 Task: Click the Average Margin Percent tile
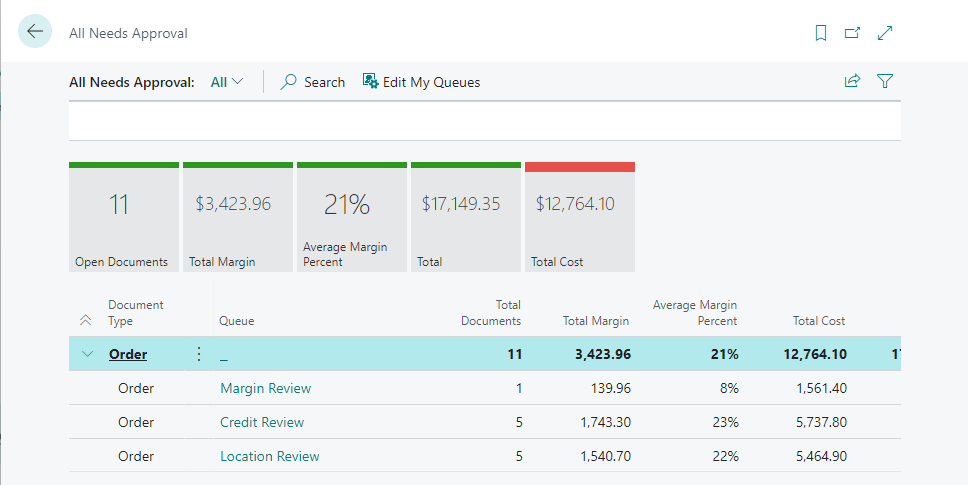[x=351, y=217]
